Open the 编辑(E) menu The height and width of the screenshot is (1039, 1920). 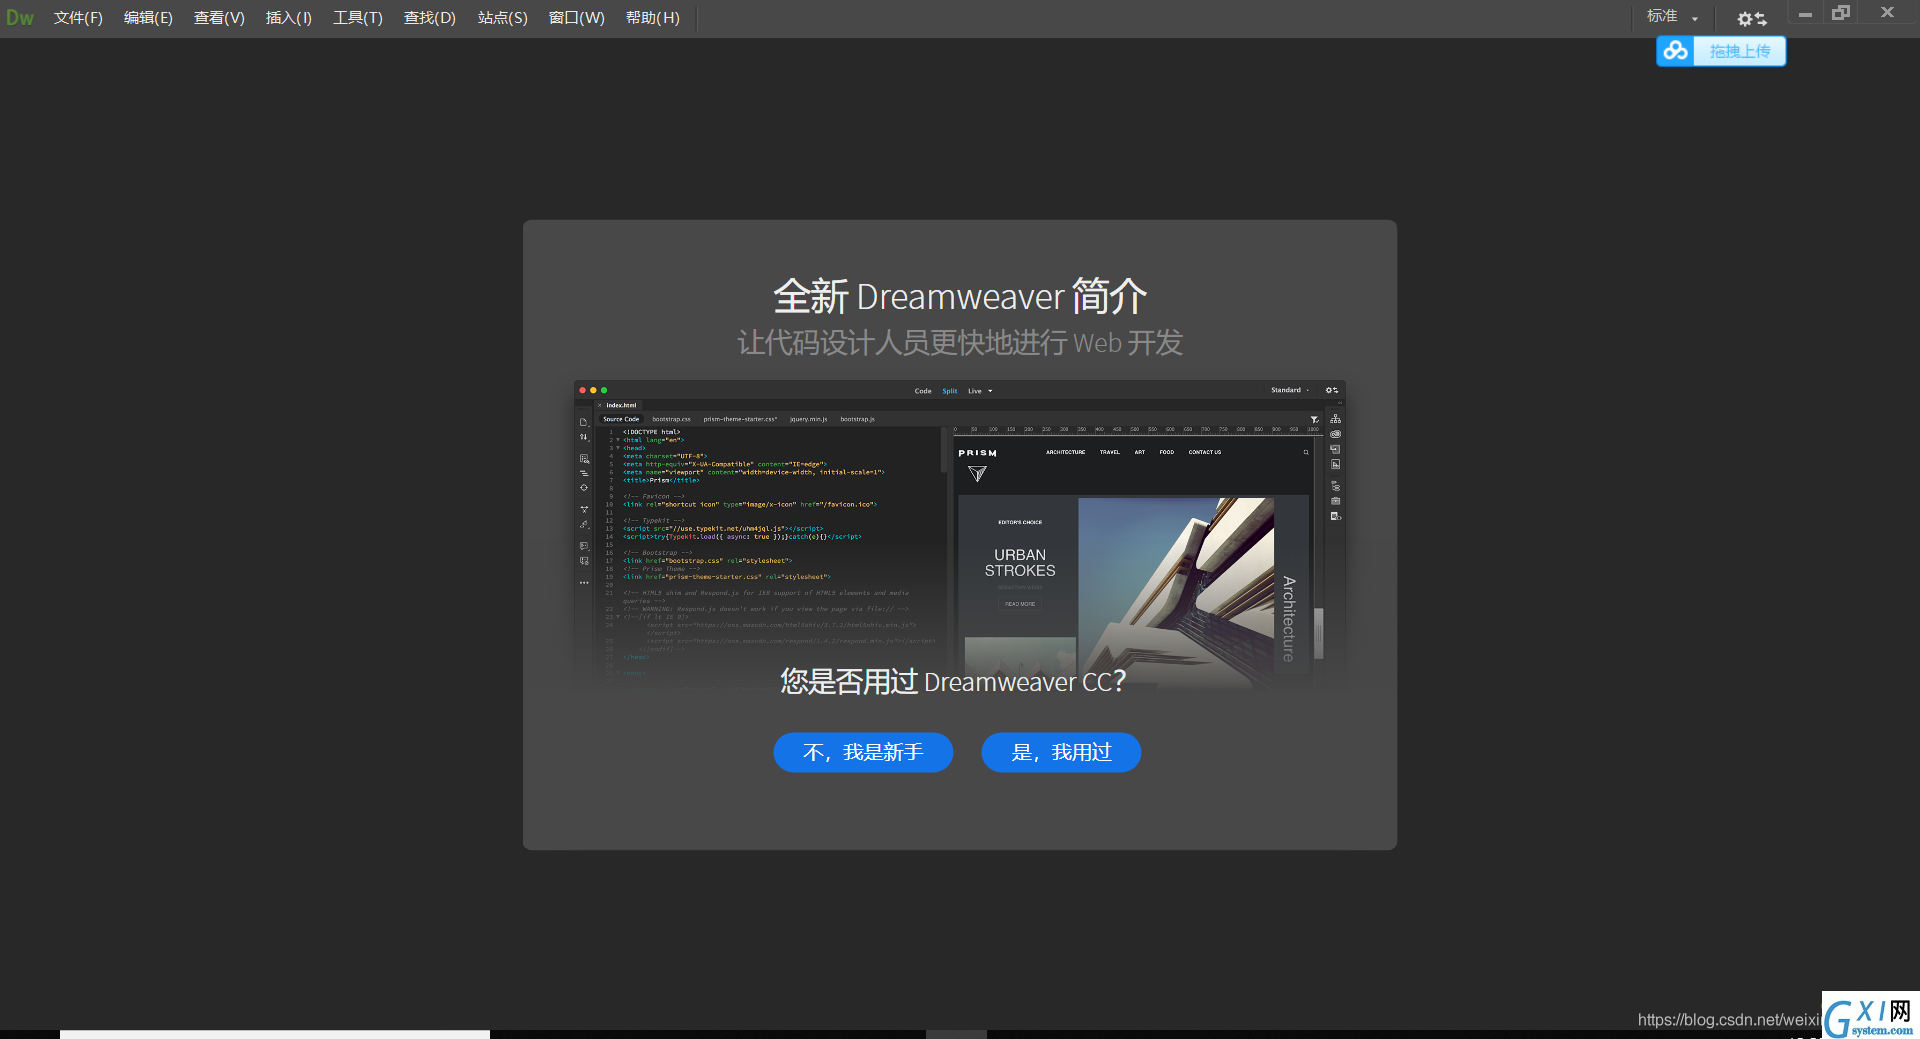click(x=148, y=18)
